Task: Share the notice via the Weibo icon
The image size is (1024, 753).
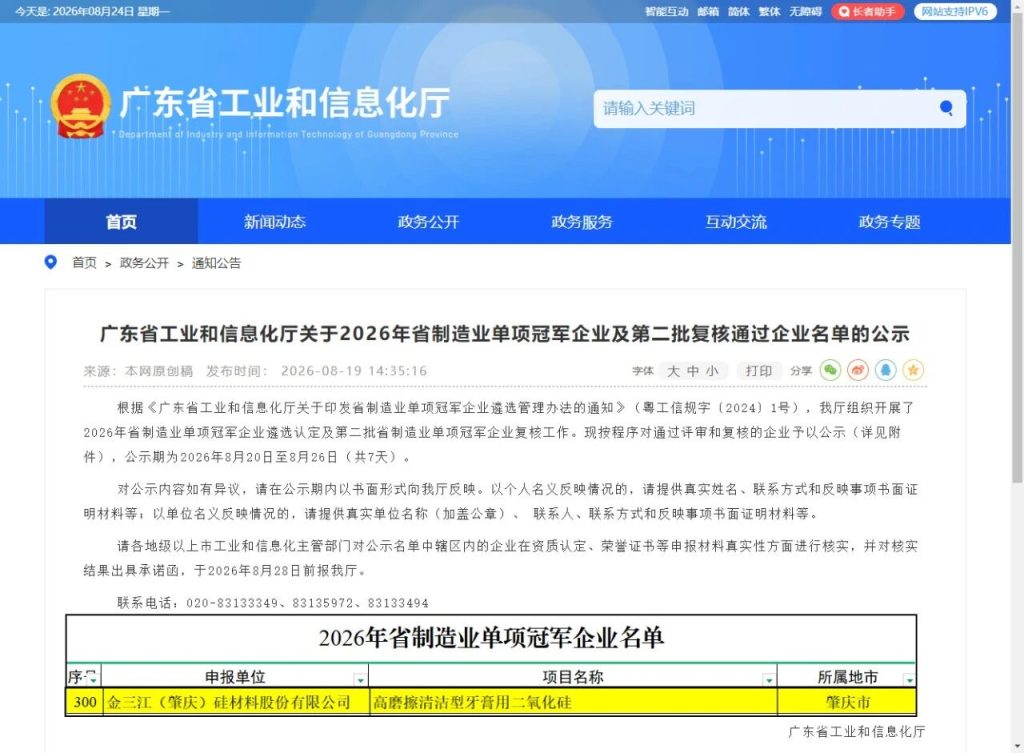Action: [857, 370]
